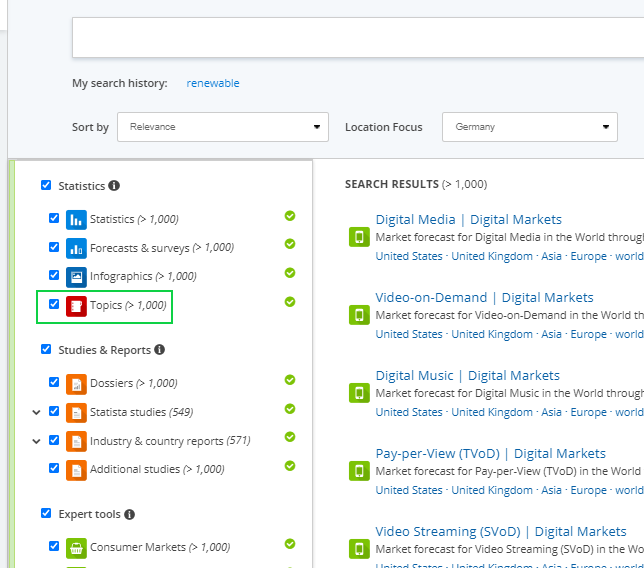
Task: Click the green mobile icon beside Digital Media result
Action: pos(359,237)
